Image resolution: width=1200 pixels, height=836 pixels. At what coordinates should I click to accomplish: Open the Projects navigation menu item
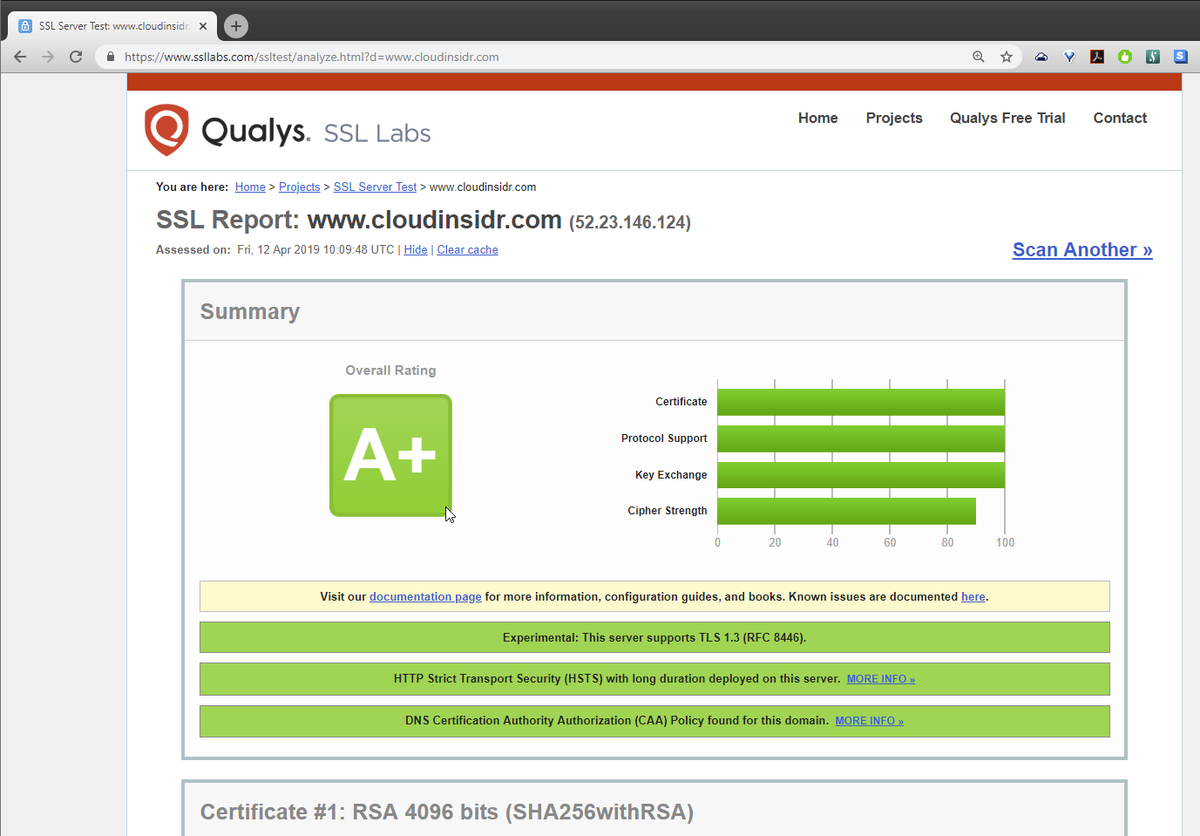coord(894,118)
